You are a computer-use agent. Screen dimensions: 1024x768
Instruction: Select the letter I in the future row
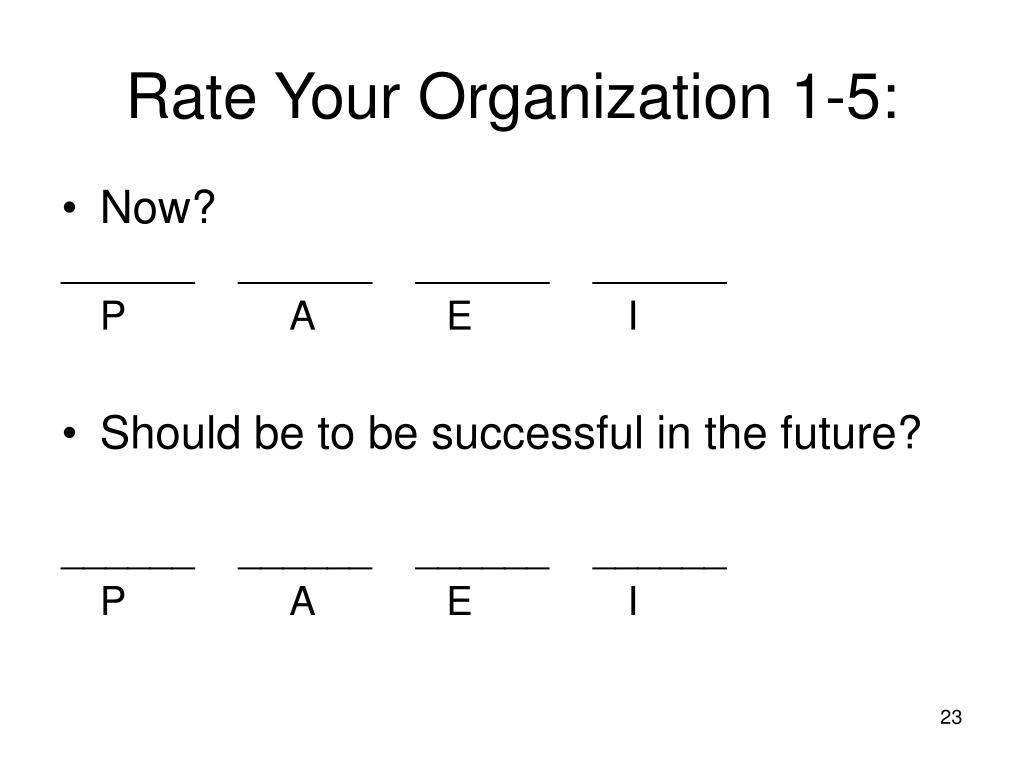(633, 601)
